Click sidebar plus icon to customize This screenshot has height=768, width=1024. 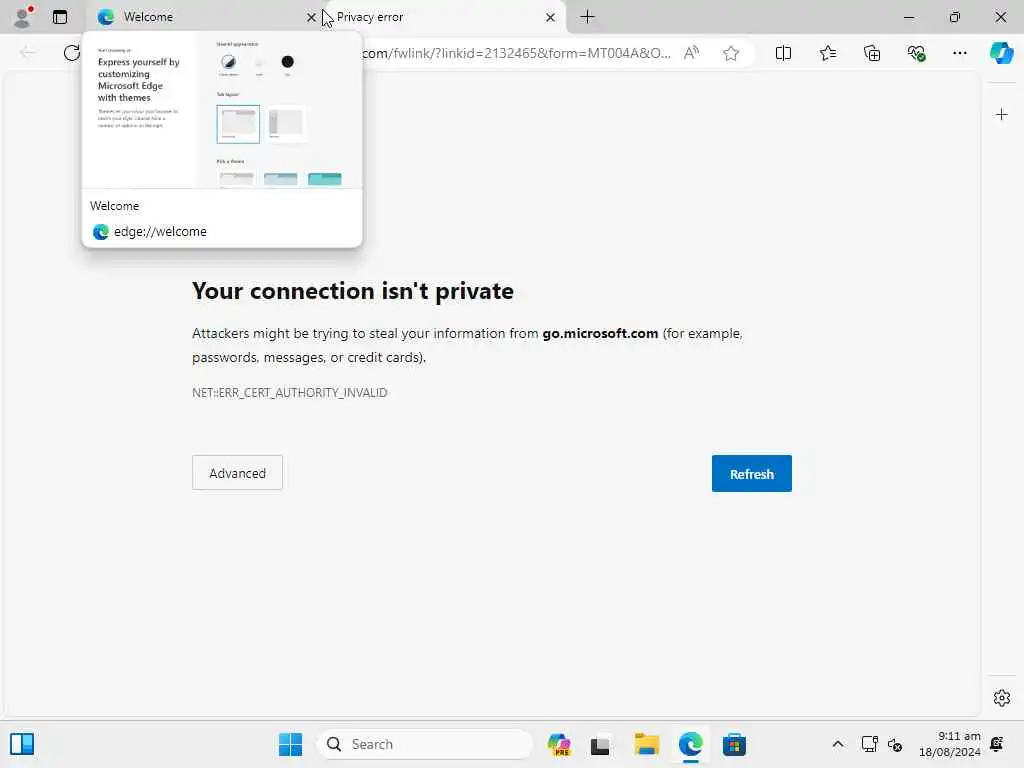click(x=1002, y=115)
